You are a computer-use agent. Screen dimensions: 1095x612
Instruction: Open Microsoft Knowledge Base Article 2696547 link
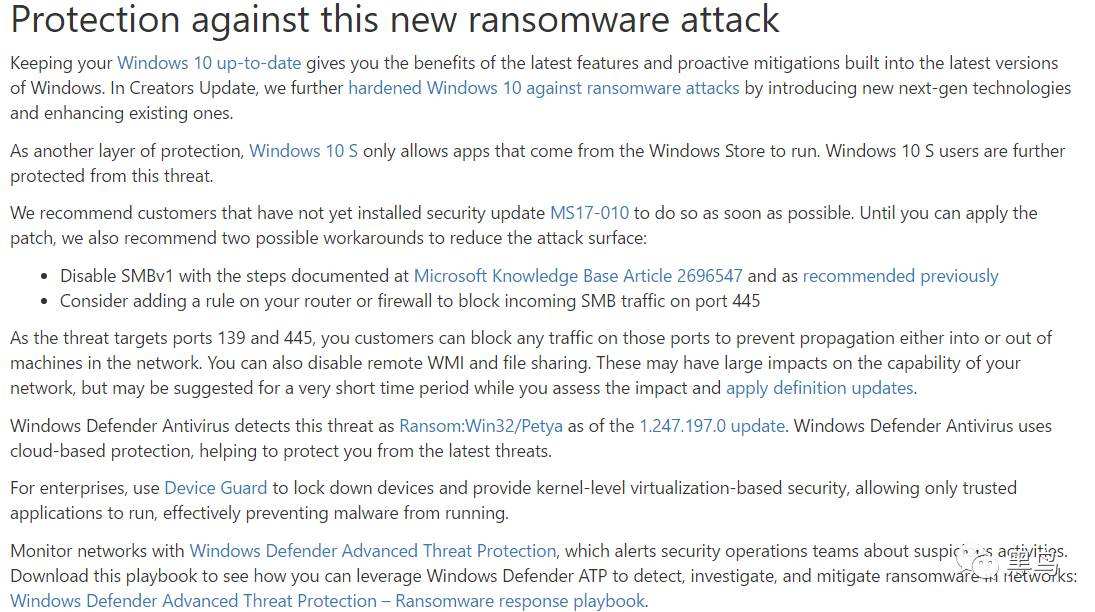pyautogui.click(x=578, y=276)
